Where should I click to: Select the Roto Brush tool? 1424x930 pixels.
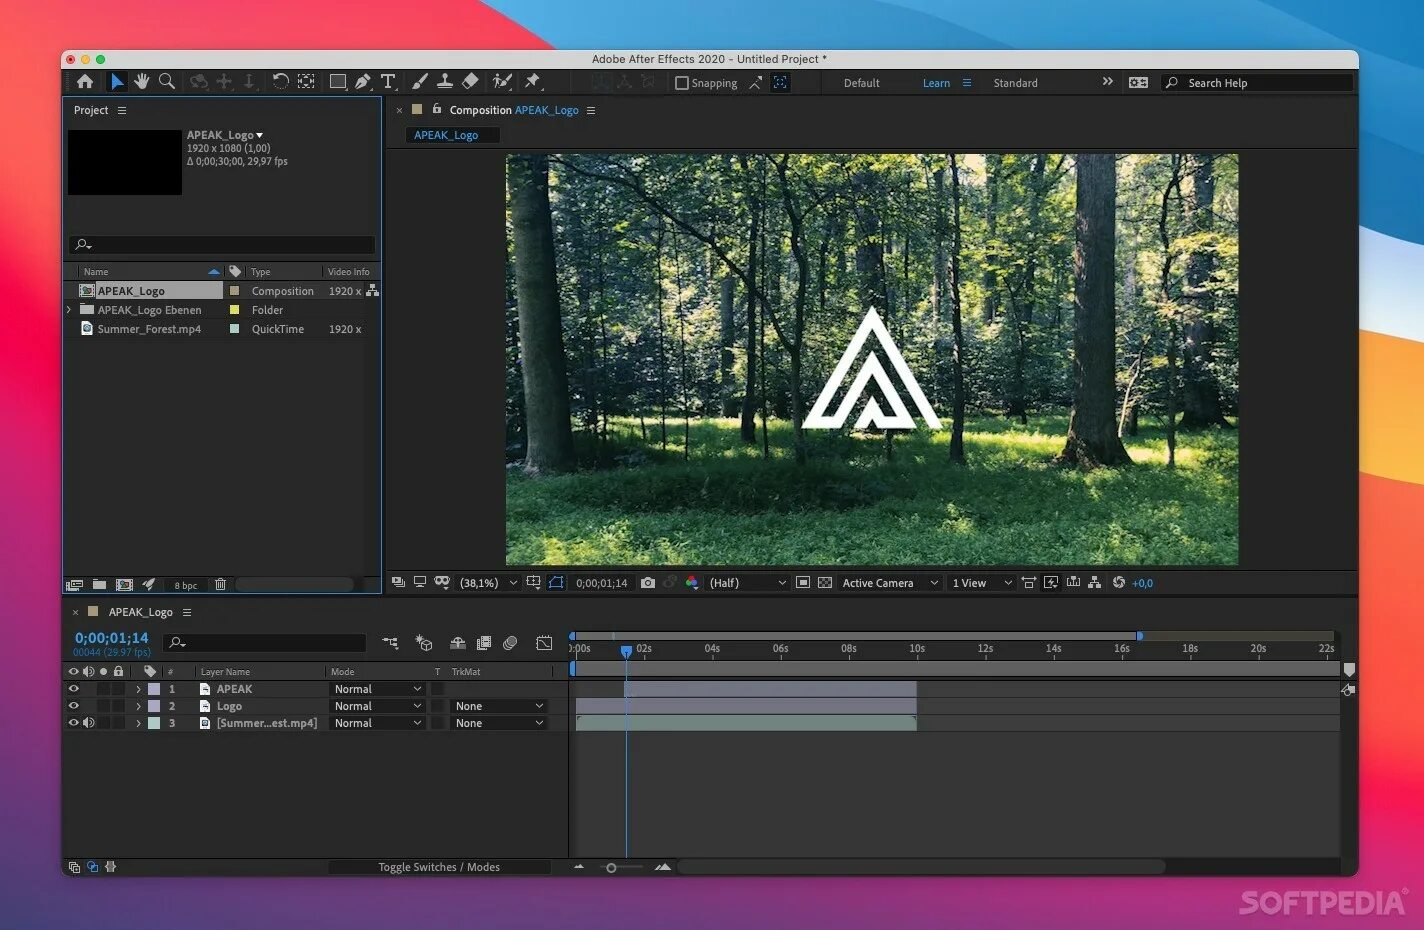point(502,82)
